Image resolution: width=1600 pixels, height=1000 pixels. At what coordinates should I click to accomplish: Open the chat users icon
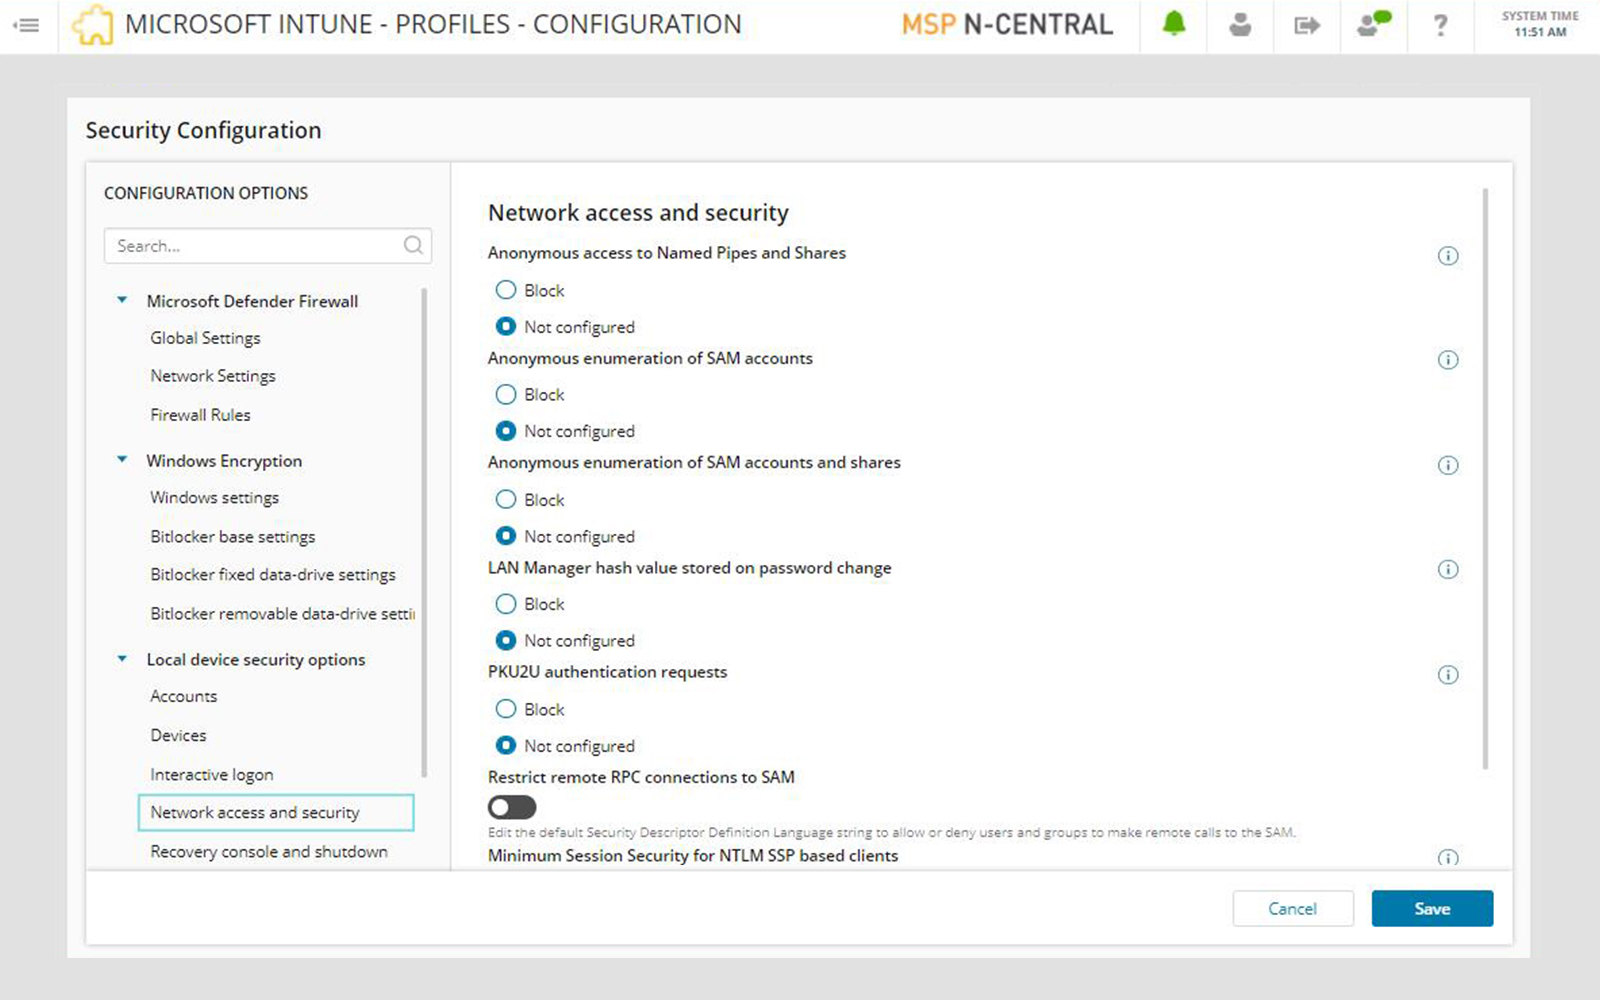point(1373,25)
